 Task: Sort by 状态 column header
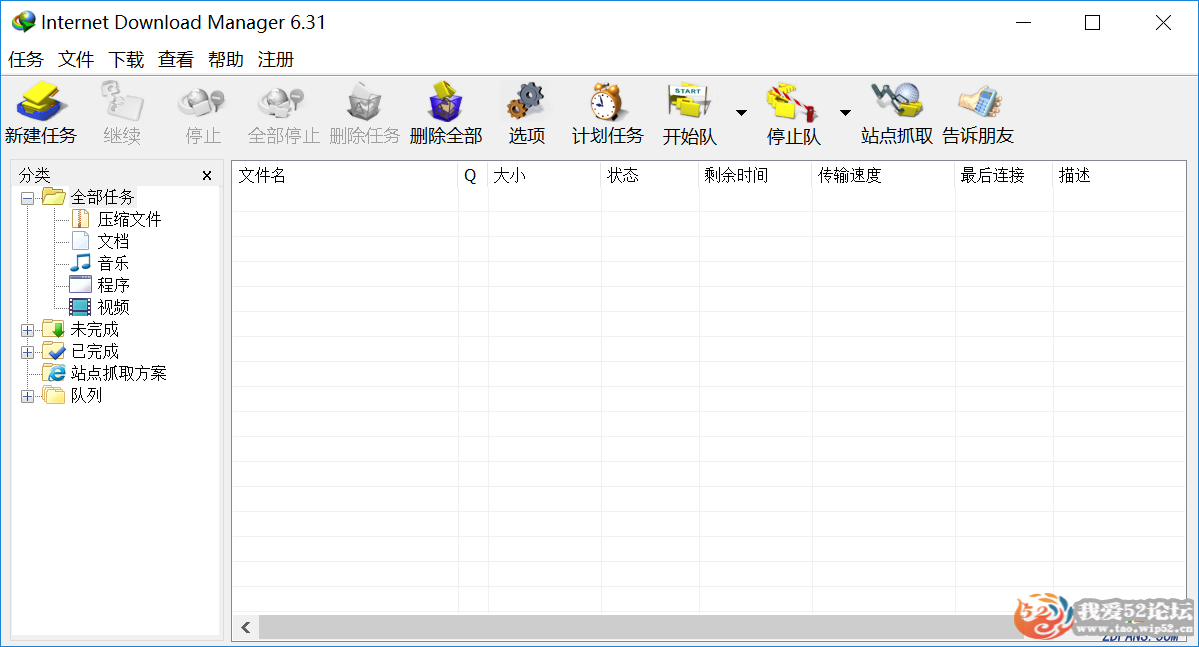pos(650,175)
